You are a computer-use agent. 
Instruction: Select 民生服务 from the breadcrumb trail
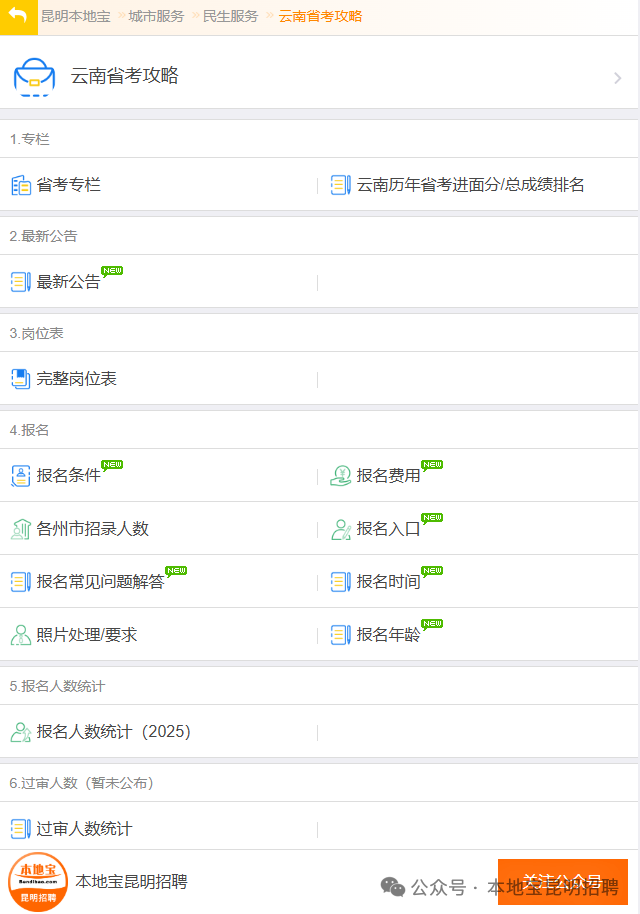(230, 17)
